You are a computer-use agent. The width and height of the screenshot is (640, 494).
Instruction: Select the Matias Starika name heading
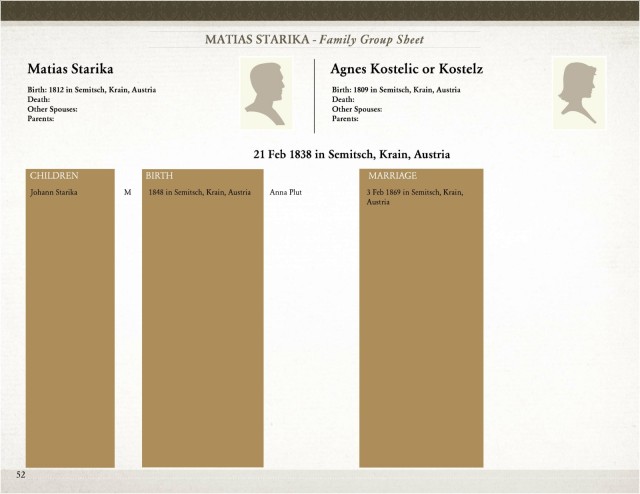[70, 69]
